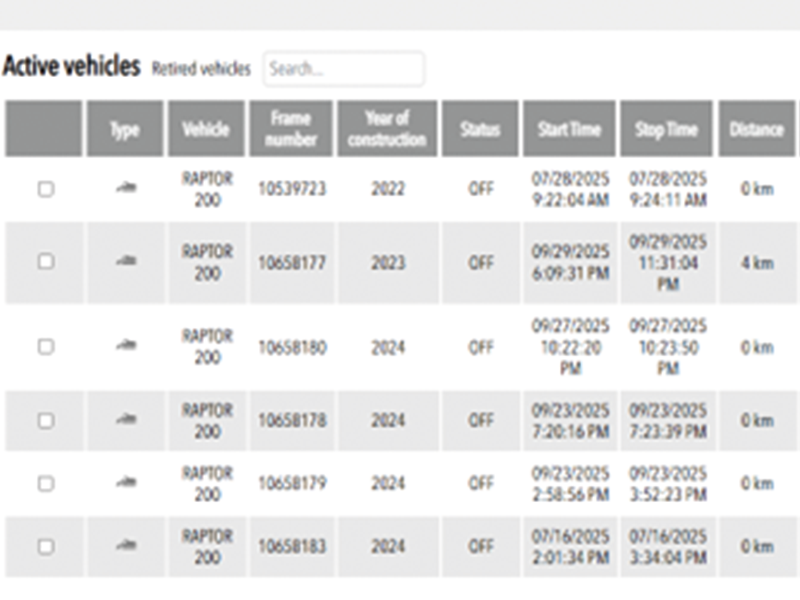Sort table by Frame number header
This screenshot has height=600, width=800.
(x=290, y=129)
